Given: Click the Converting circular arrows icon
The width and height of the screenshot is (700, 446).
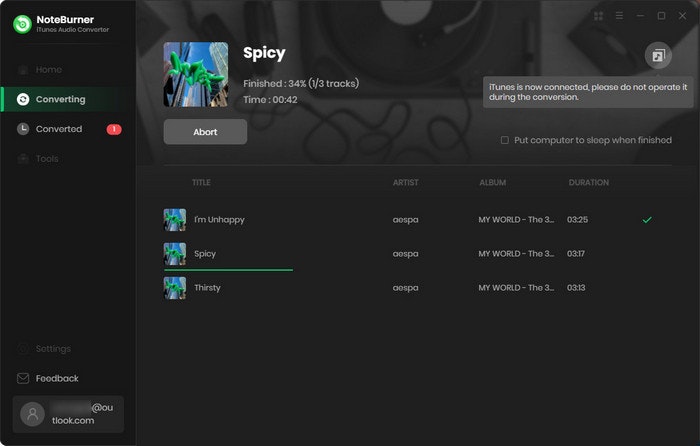Looking at the screenshot, I should [x=23, y=99].
